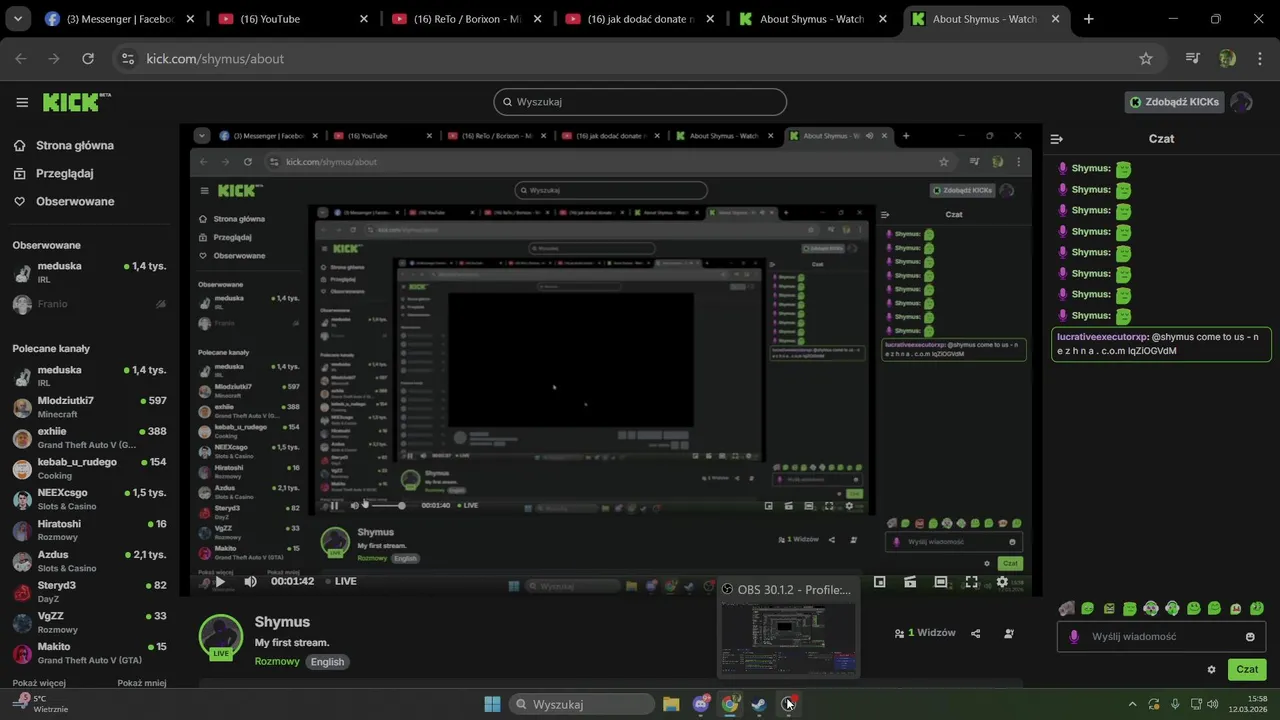
Task: Open the Kick hamburger sidebar menu
Action: 22,102
